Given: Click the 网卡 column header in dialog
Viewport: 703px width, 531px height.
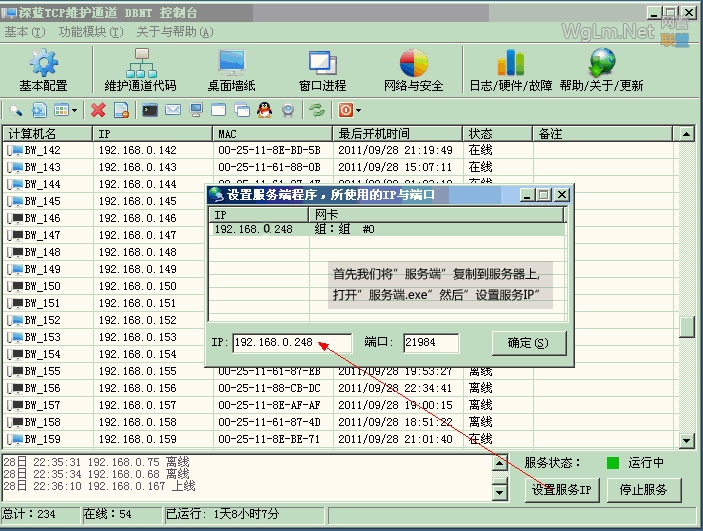Looking at the screenshot, I should [436, 215].
